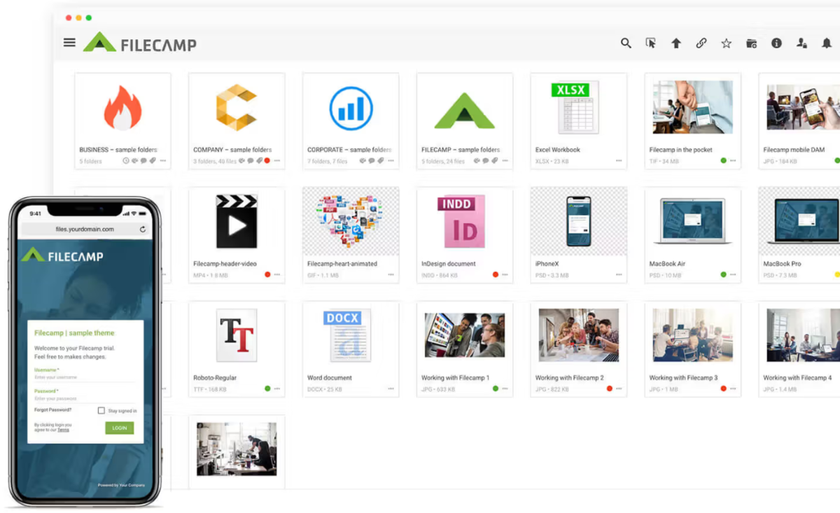Open more options for InDesign document

click(x=505, y=275)
